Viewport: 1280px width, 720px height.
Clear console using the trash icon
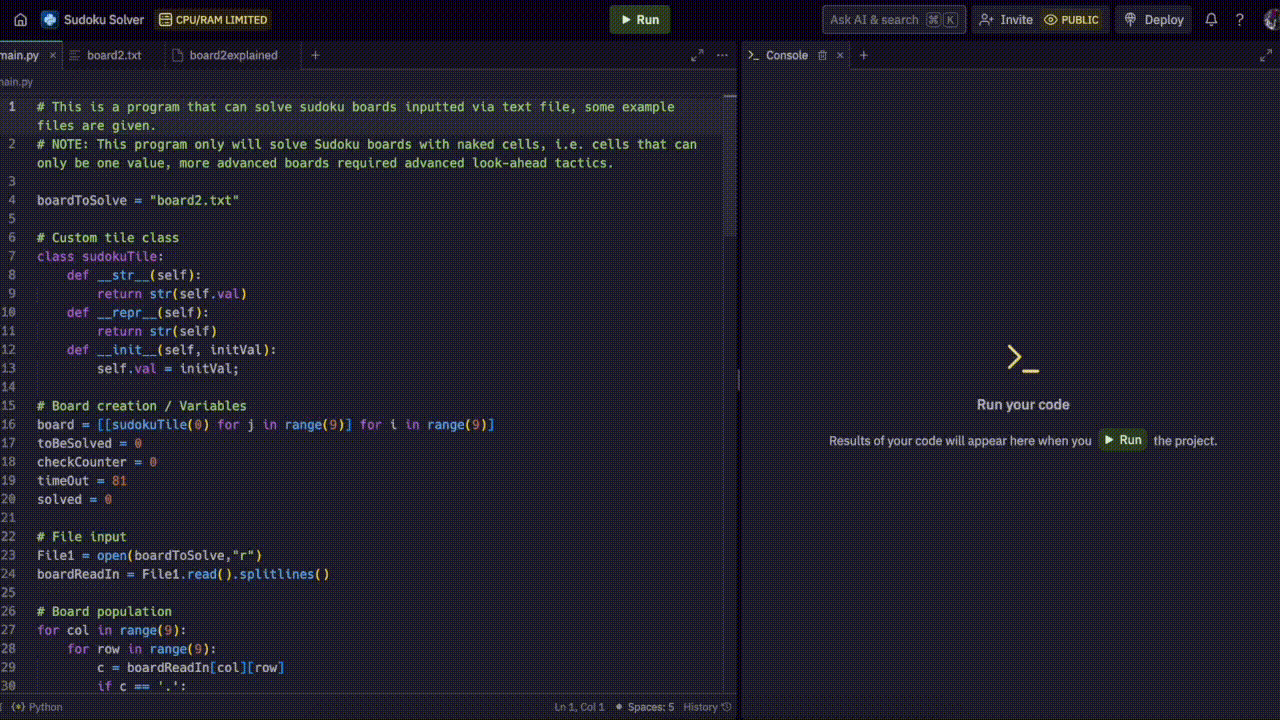point(823,56)
